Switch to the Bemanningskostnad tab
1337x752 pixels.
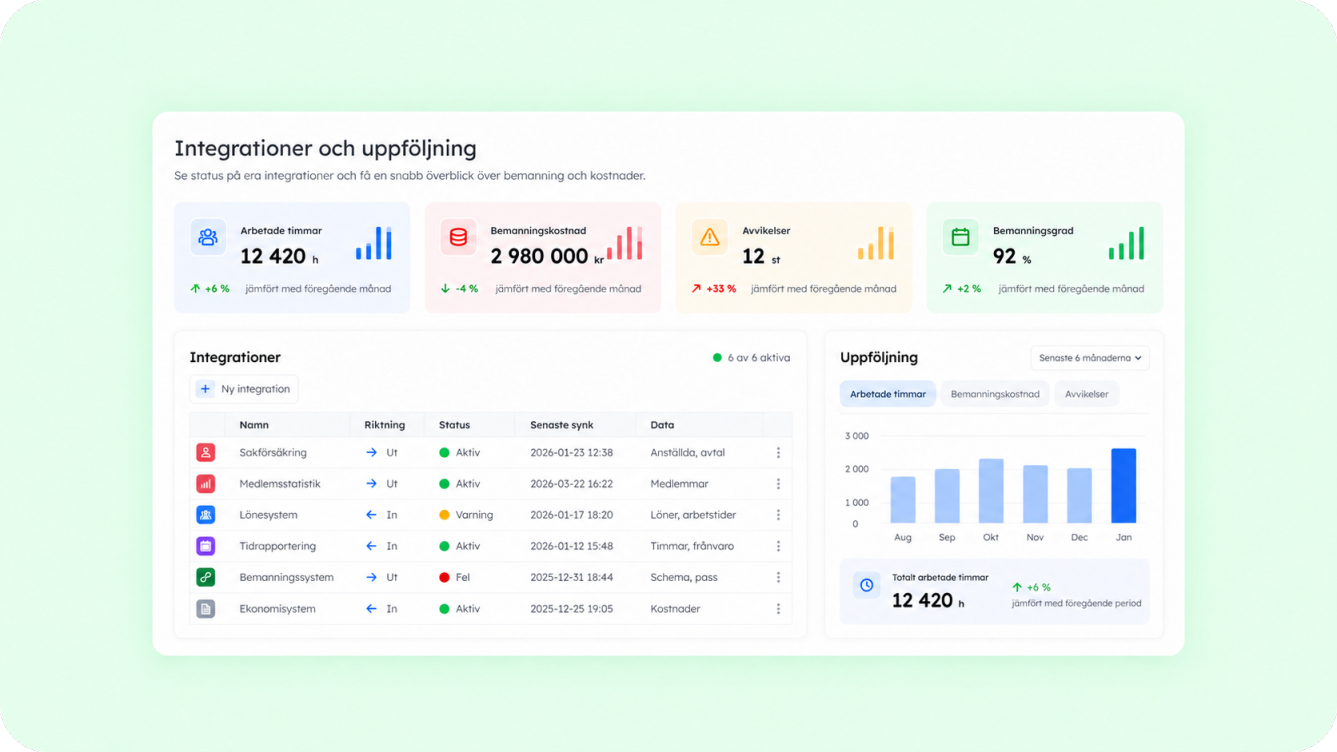coord(995,394)
